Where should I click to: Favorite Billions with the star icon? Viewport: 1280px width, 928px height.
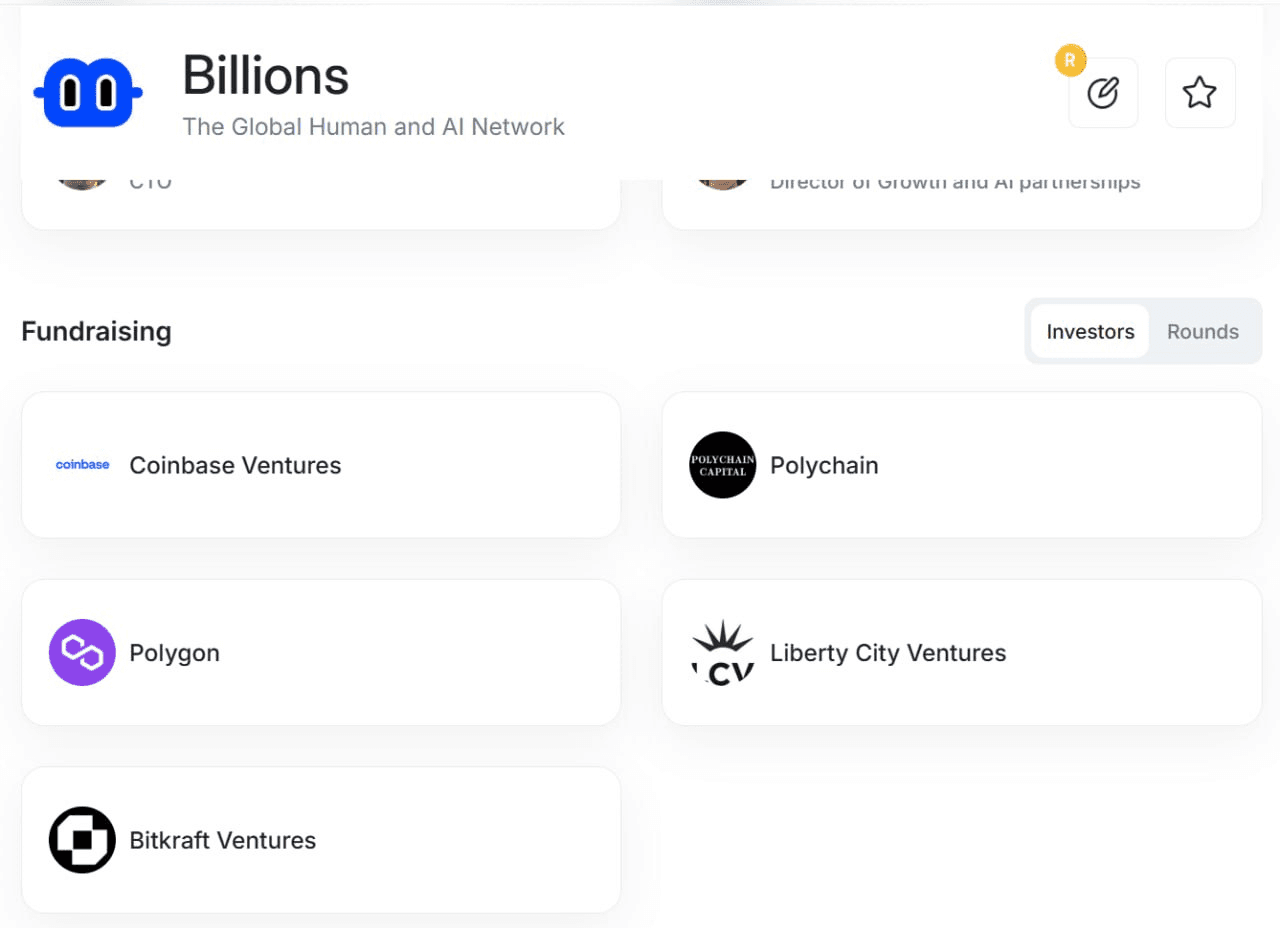[1200, 93]
